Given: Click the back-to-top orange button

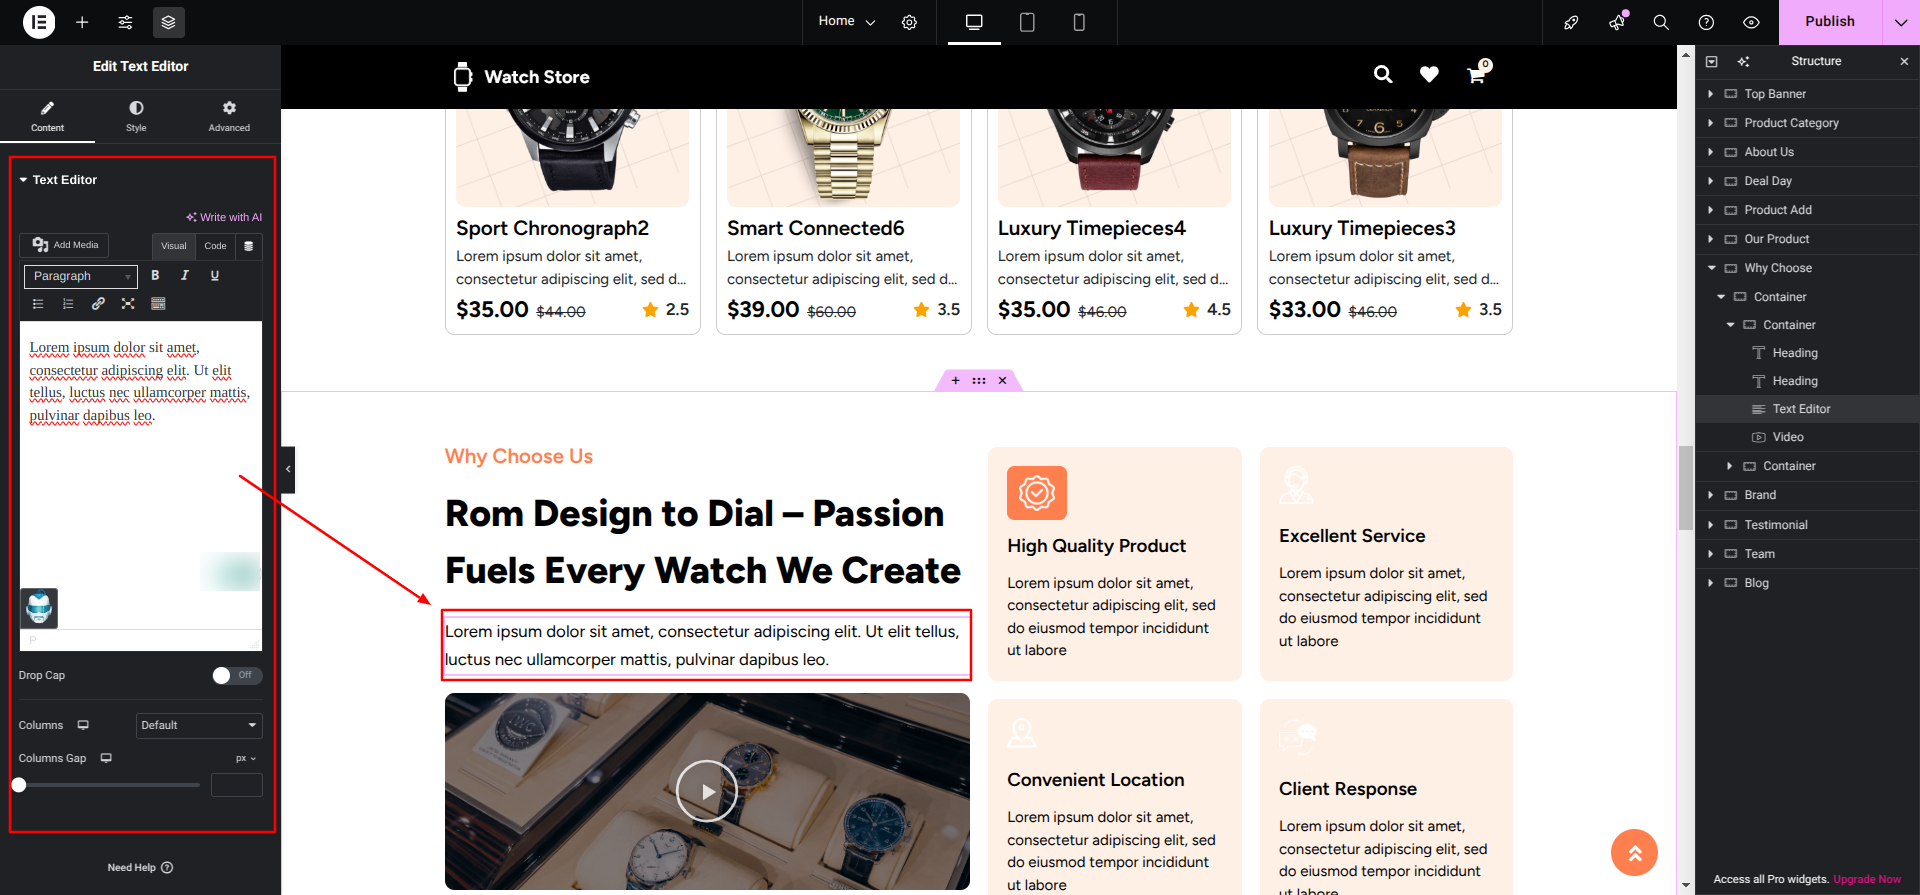Looking at the screenshot, I should 1634,853.
